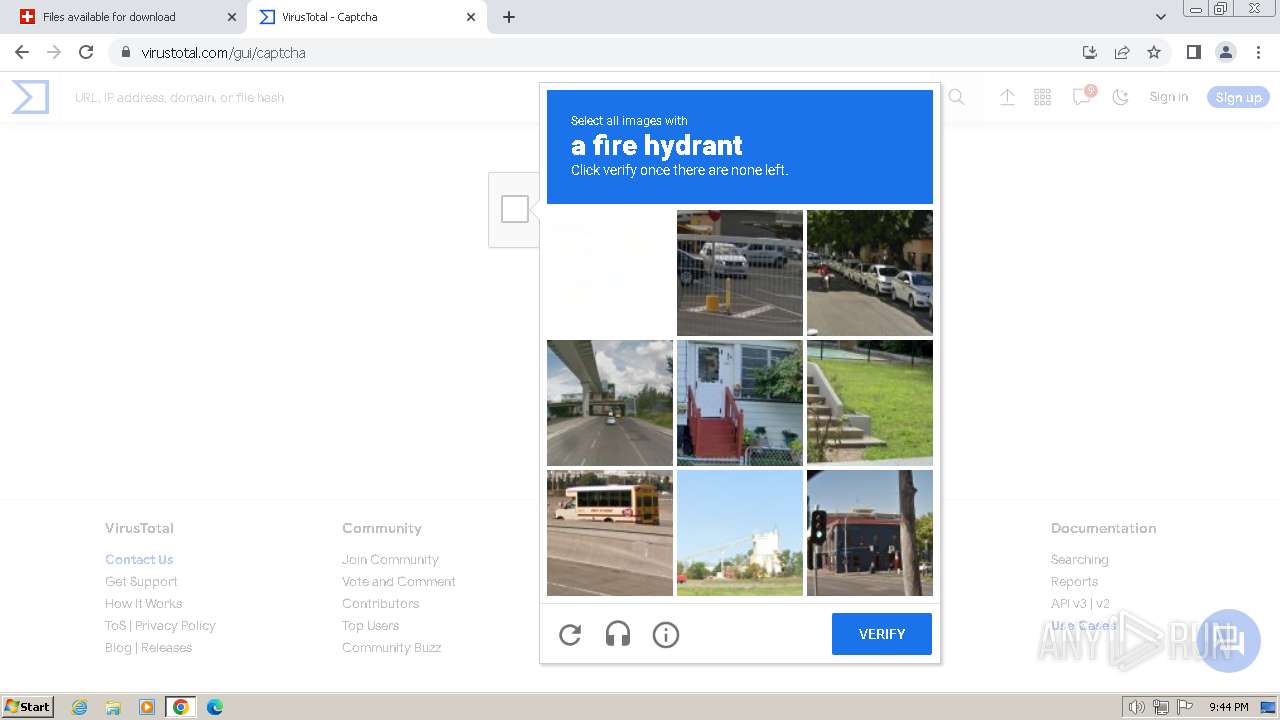
Task: Reload the page with browser refresh button
Action: coord(86,52)
